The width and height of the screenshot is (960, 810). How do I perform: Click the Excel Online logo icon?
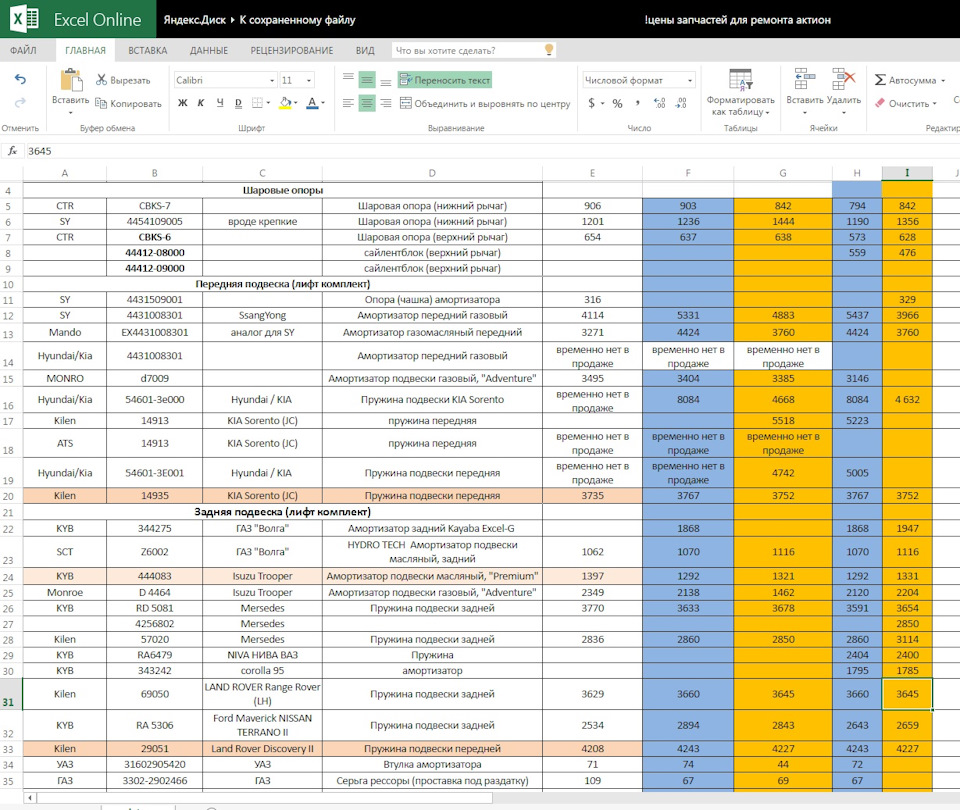point(25,19)
